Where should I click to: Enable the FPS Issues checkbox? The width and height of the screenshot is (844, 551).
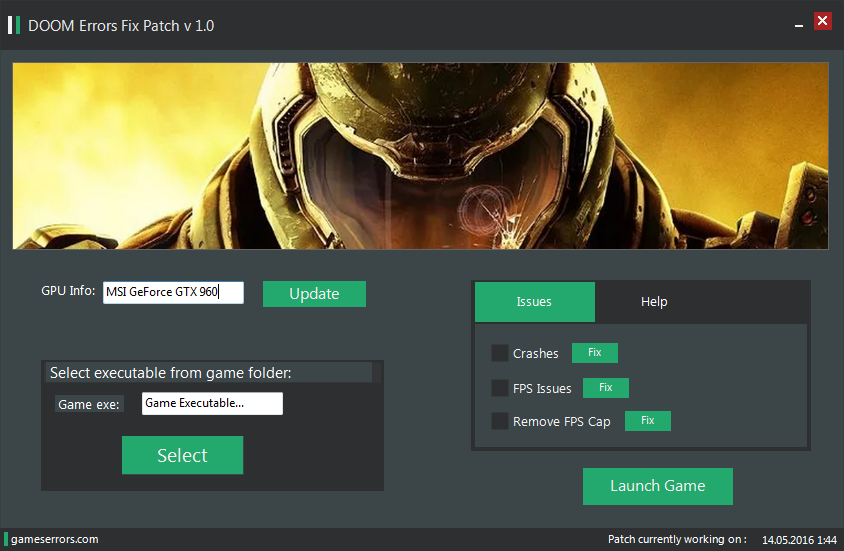(x=500, y=388)
